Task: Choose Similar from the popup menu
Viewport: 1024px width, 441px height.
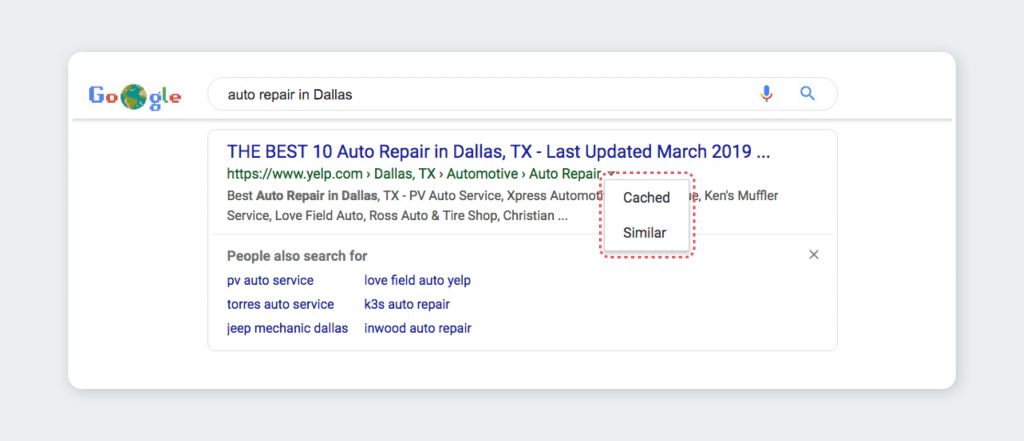Action: 645,233
